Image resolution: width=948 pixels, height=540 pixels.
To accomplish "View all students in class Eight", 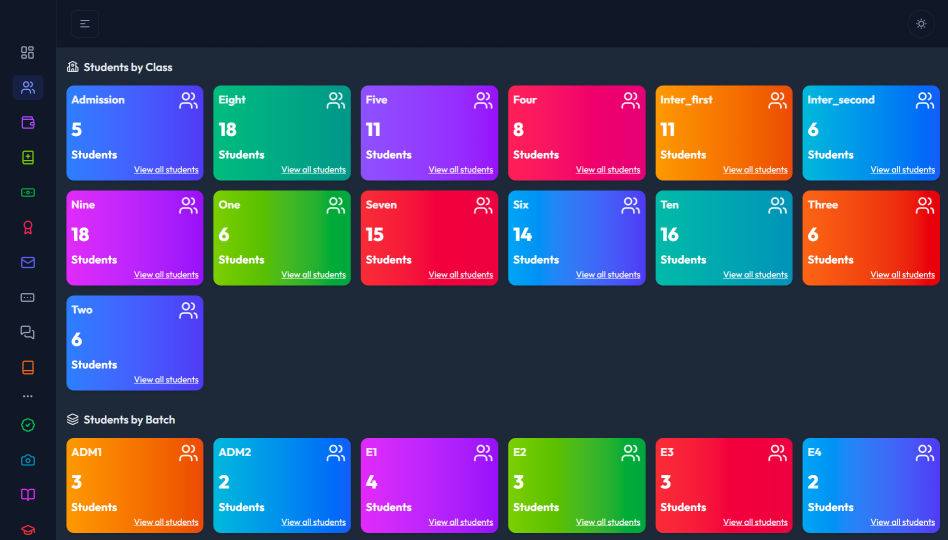I will 313,170.
